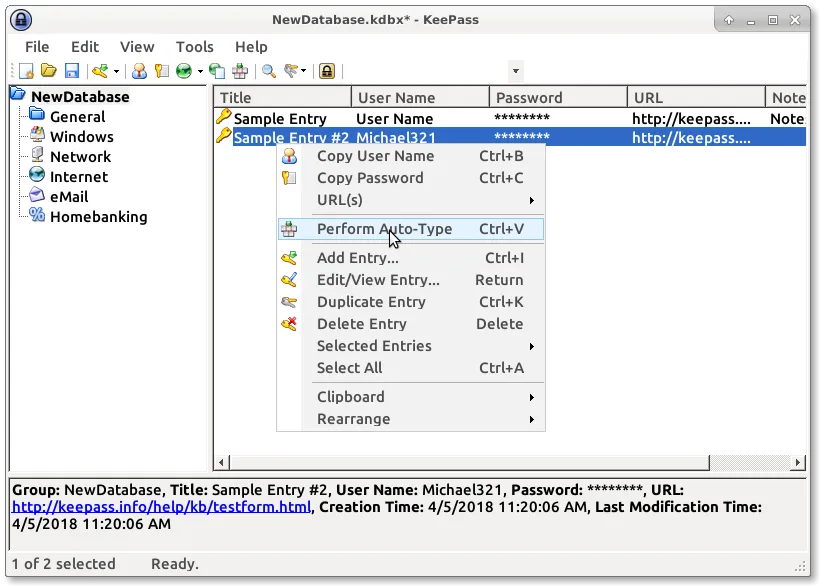The height and width of the screenshot is (586, 820).
Task: Select Delete Entry in the context menu
Action: 361,324
